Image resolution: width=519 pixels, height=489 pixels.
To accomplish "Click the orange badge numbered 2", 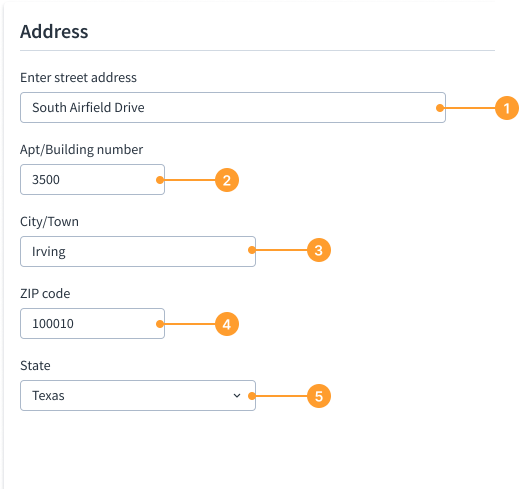I will click(x=227, y=180).
